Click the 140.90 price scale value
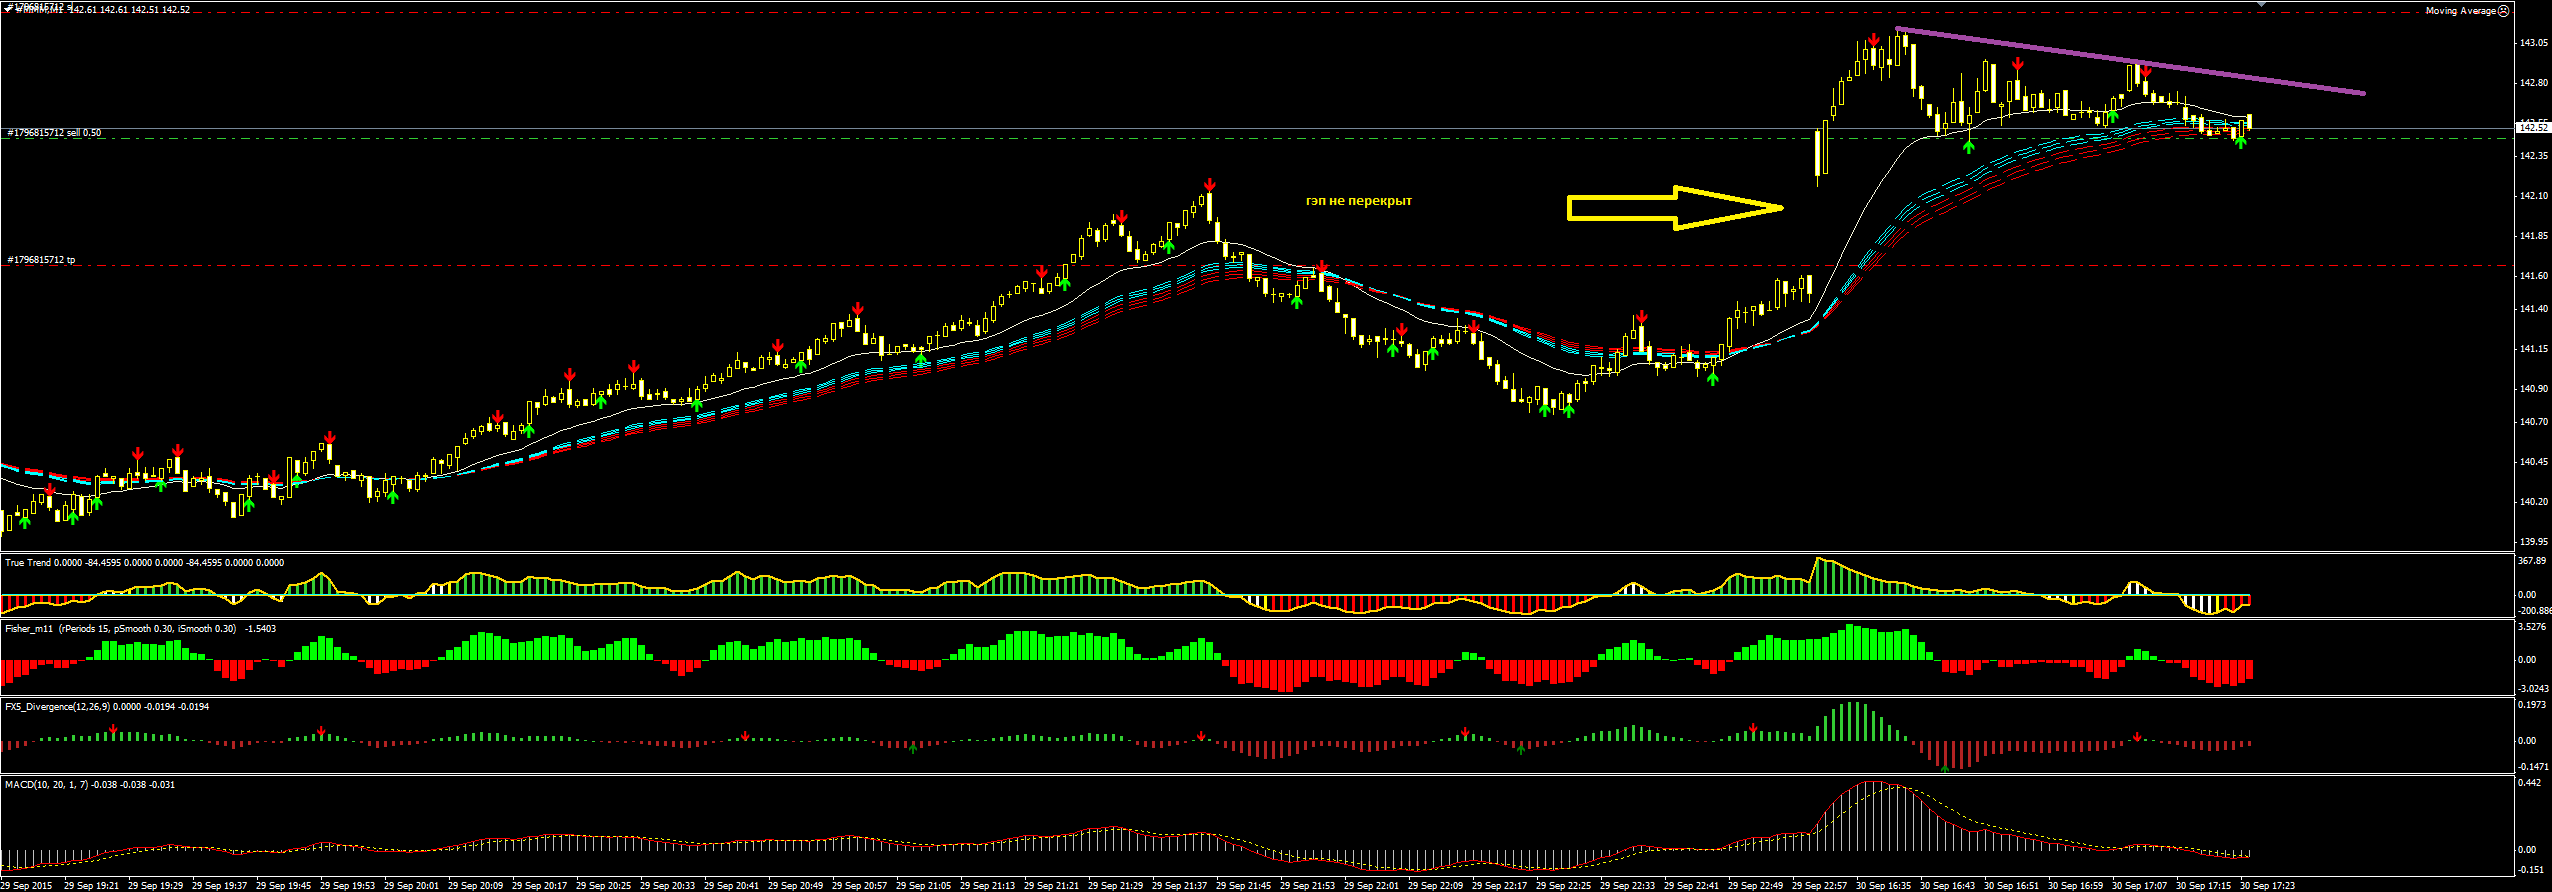This screenshot has height=892, width=2552. (2533, 389)
